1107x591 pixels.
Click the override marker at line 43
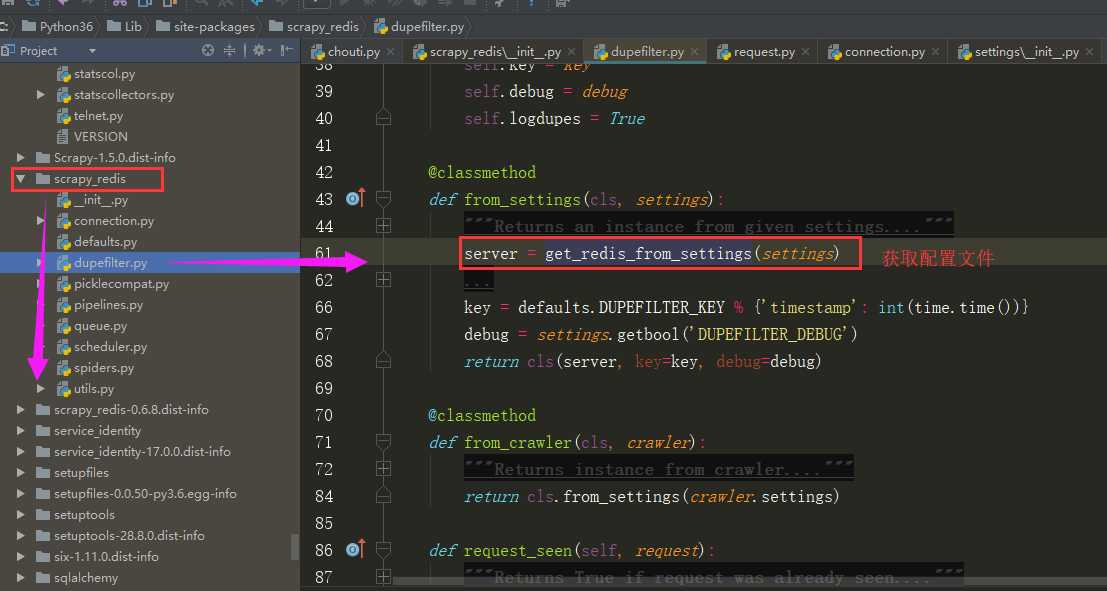(356, 199)
